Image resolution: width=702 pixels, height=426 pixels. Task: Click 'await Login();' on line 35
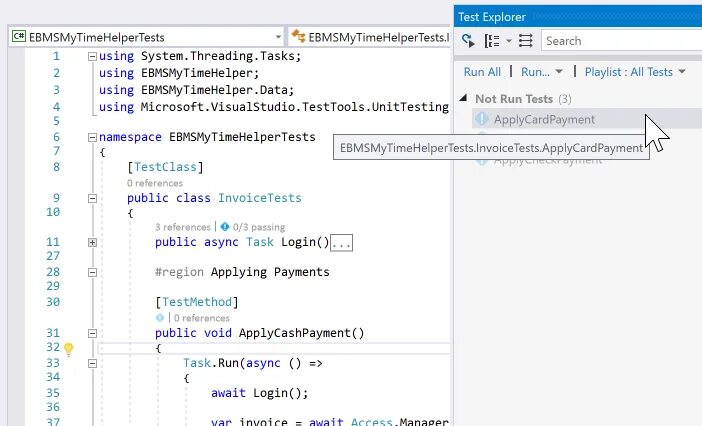point(260,393)
